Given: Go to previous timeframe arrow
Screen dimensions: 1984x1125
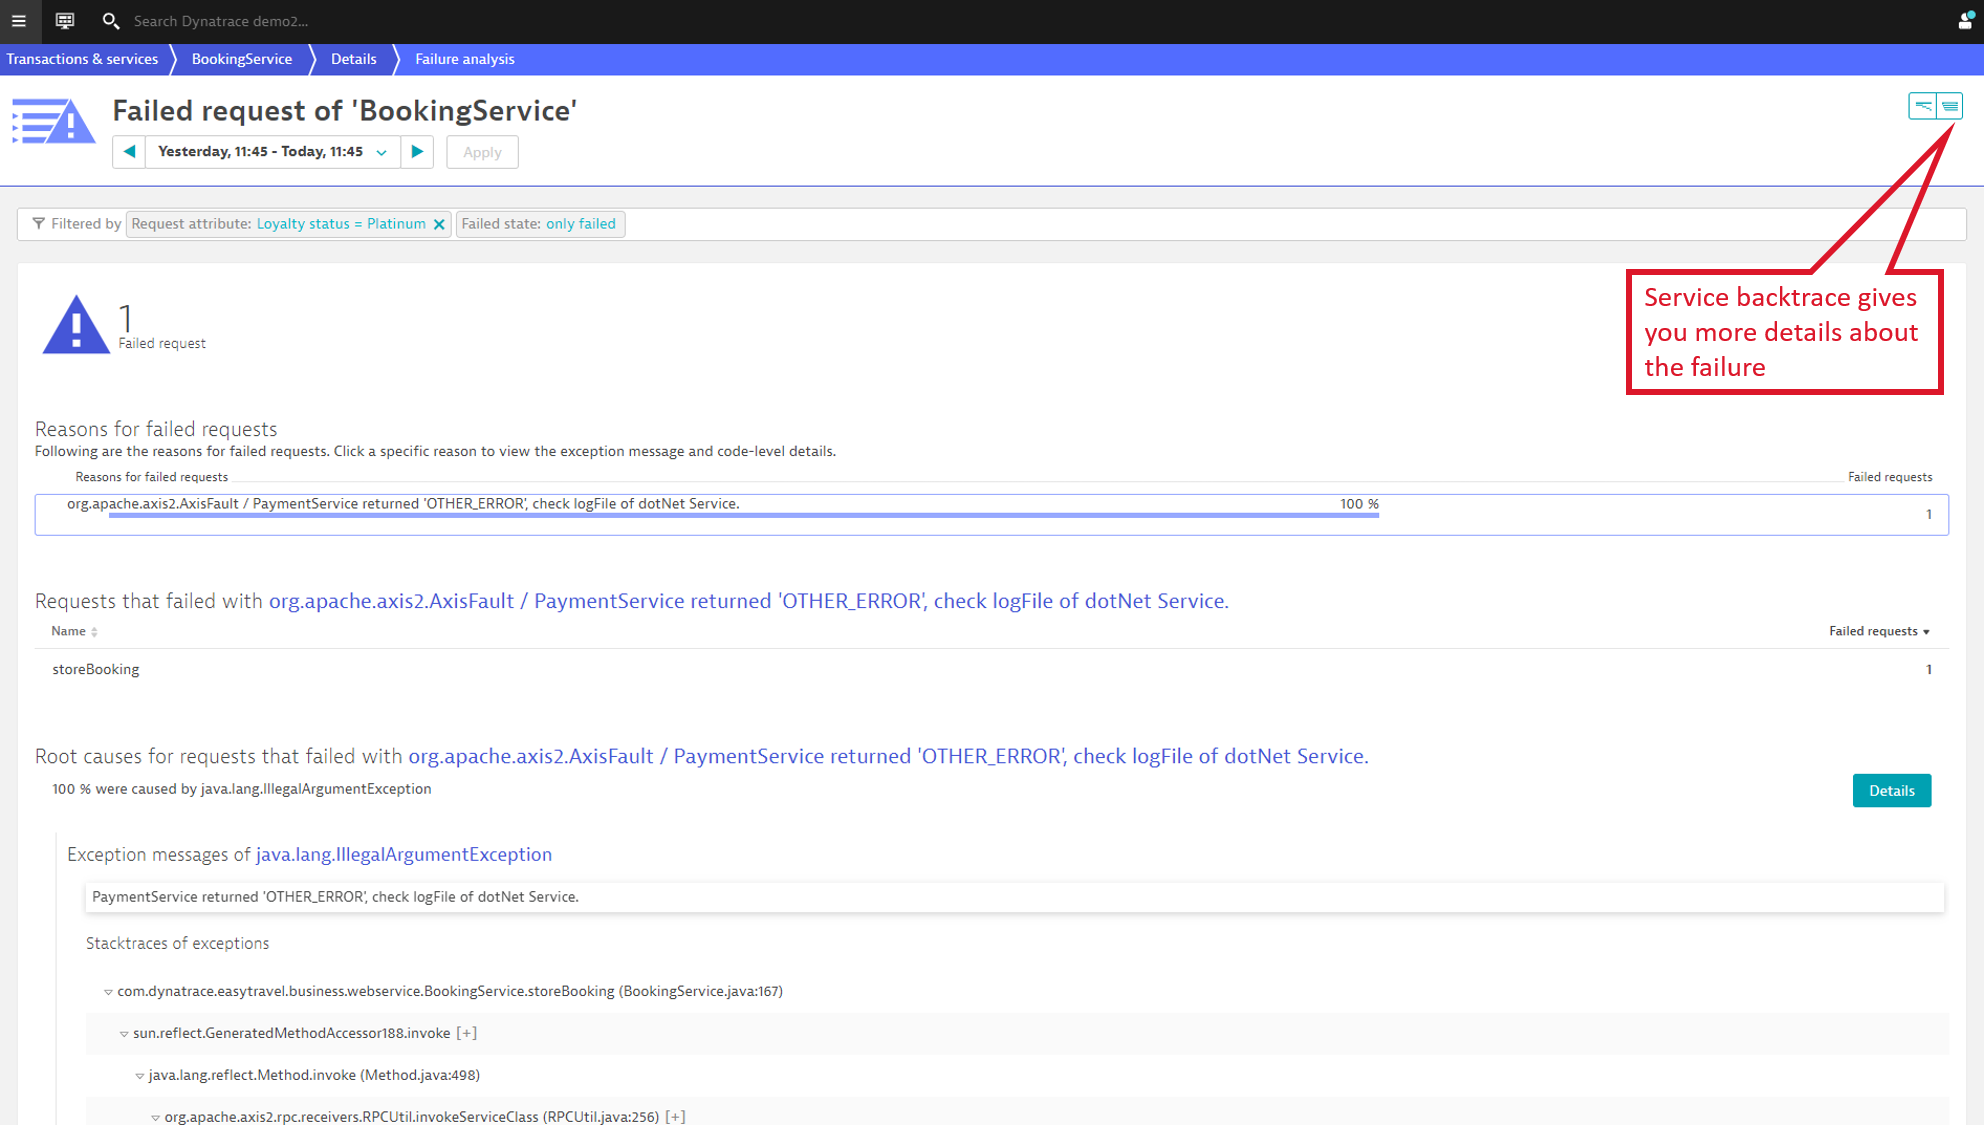Looking at the screenshot, I should tap(130, 152).
